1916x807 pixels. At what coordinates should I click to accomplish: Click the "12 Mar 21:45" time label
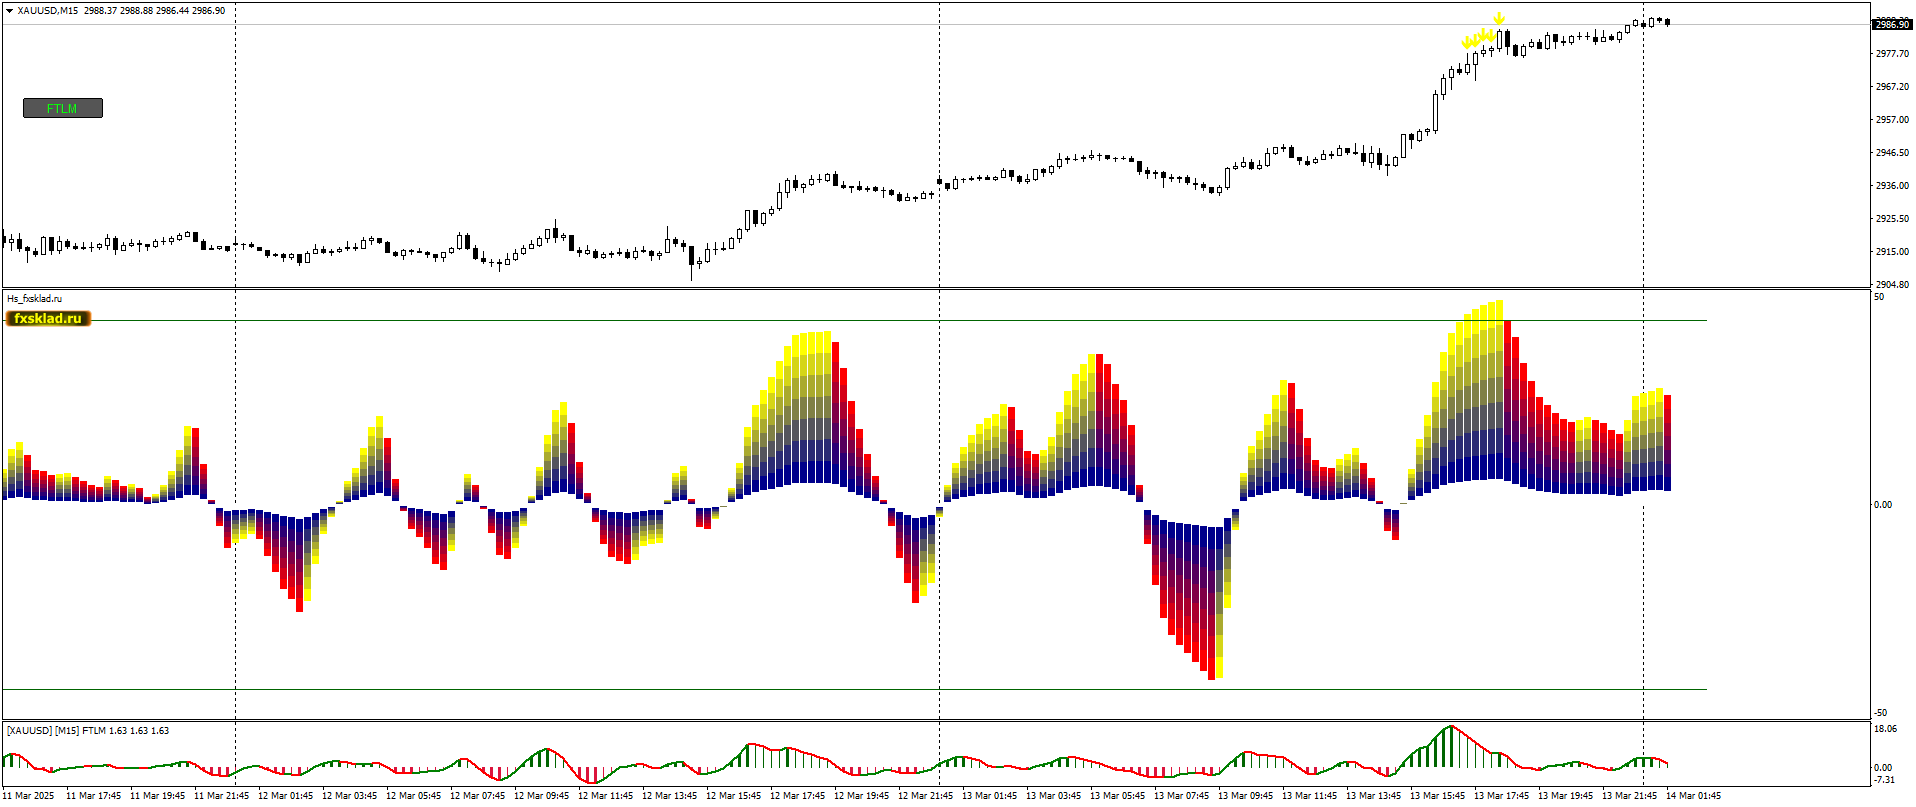click(926, 796)
